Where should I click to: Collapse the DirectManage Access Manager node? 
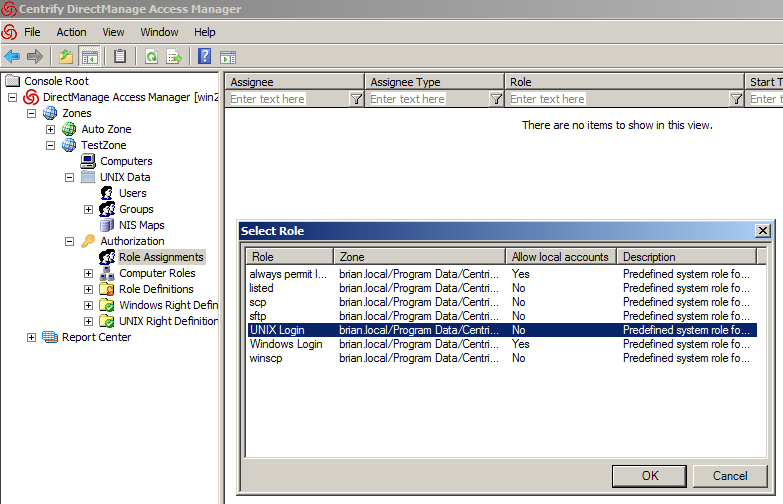click(x=12, y=97)
